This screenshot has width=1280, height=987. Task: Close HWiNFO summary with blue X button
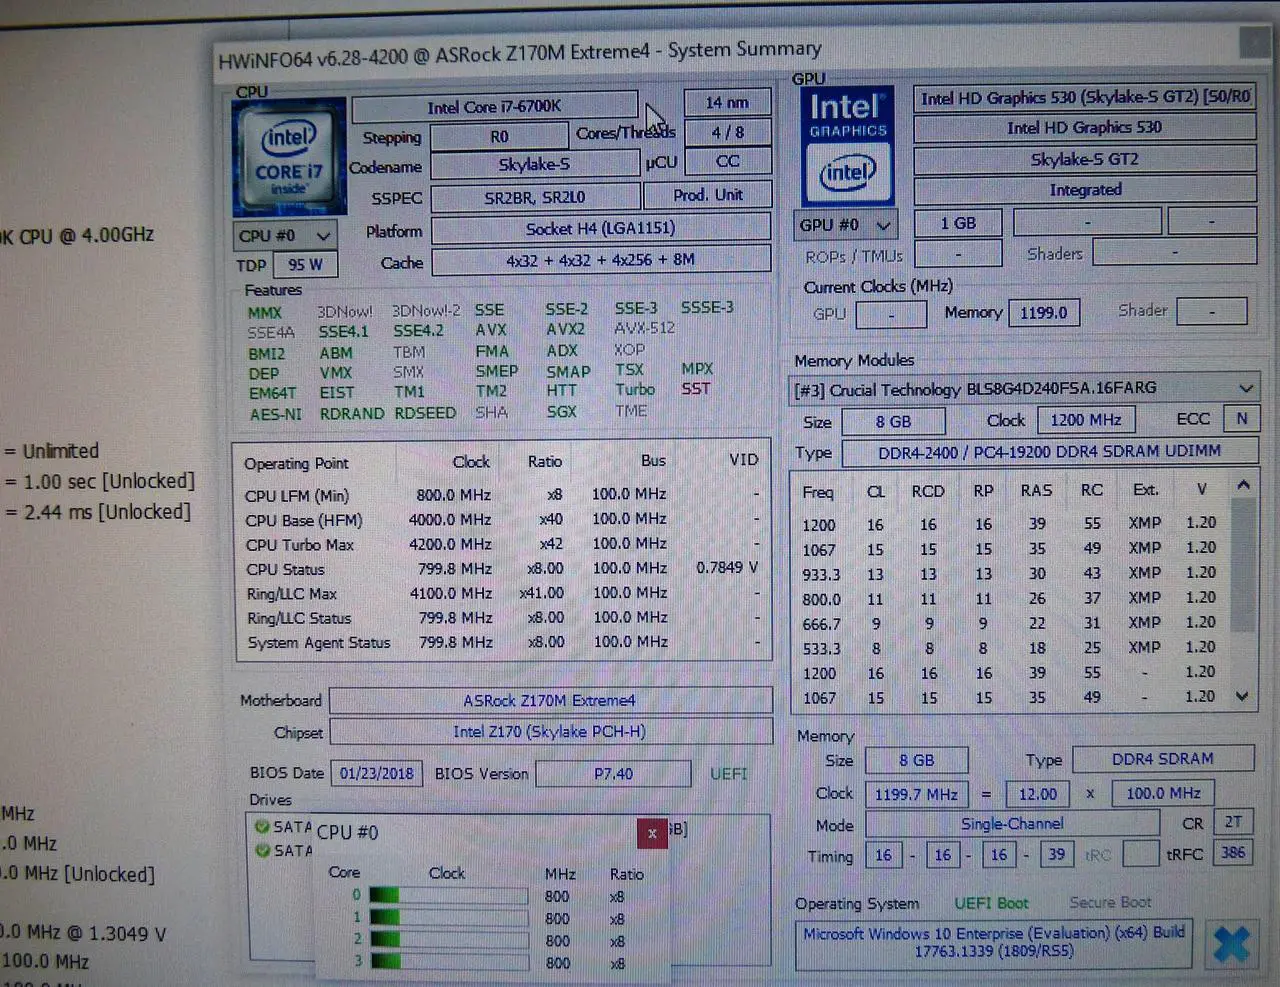click(x=1231, y=943)
